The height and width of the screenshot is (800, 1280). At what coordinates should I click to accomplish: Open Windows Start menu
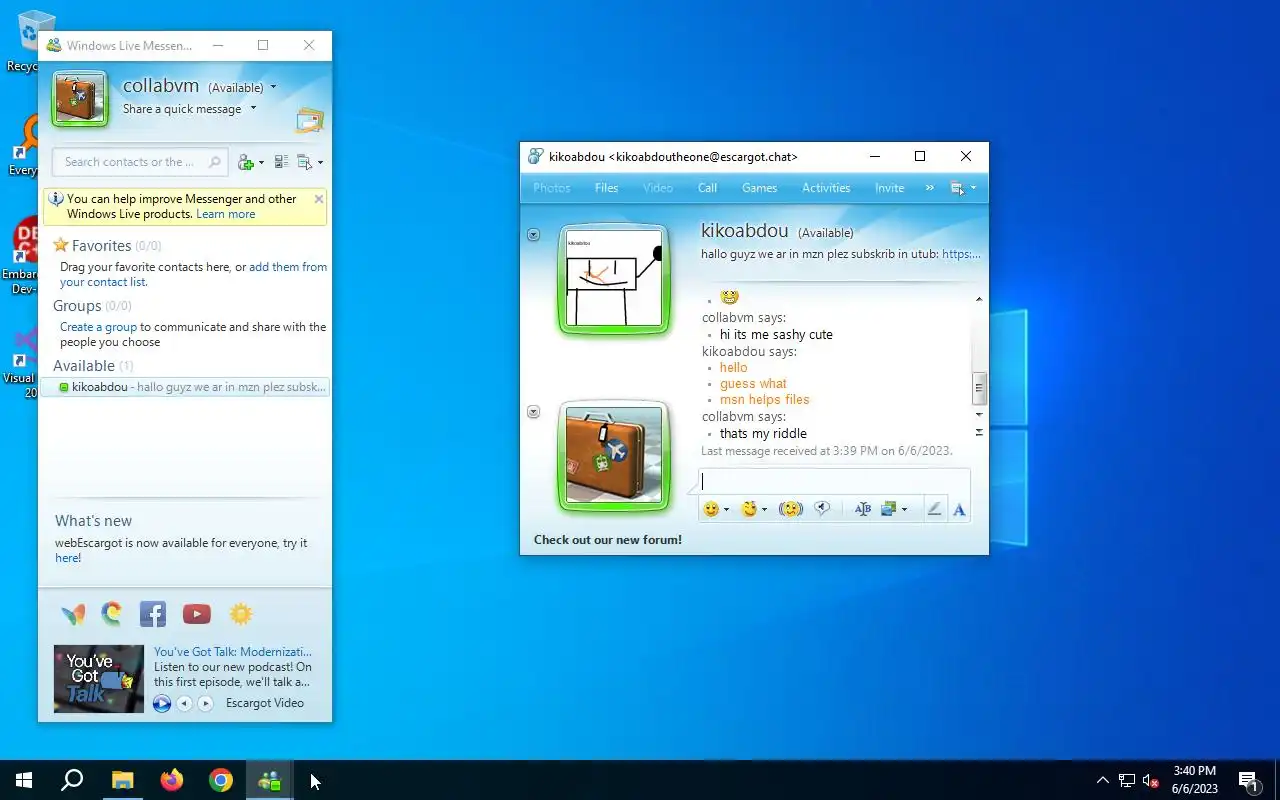[24, 780]
